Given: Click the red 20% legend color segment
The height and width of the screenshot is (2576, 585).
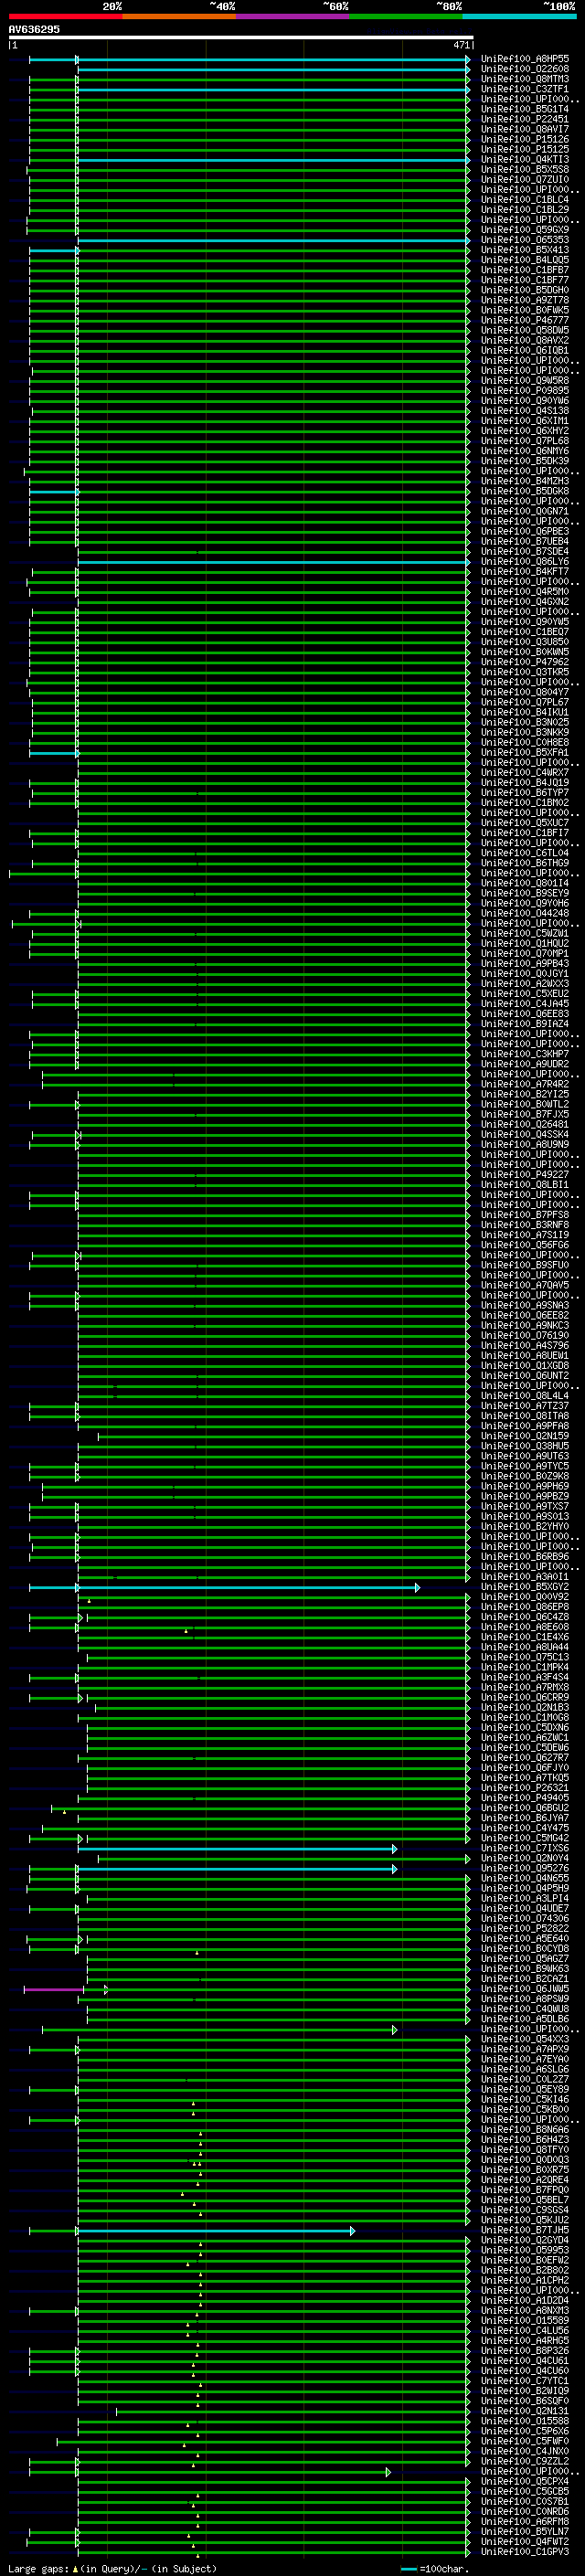Looking at the screenshot, I should (65, 16).
